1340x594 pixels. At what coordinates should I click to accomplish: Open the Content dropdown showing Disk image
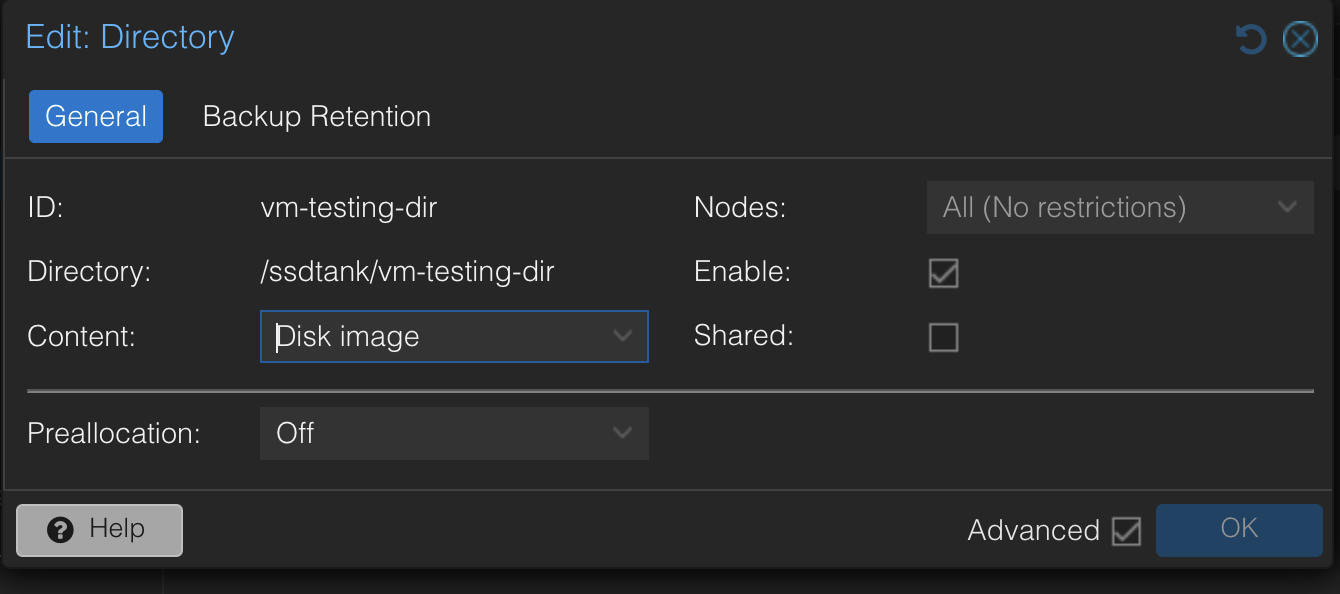(x=454, y=336)
